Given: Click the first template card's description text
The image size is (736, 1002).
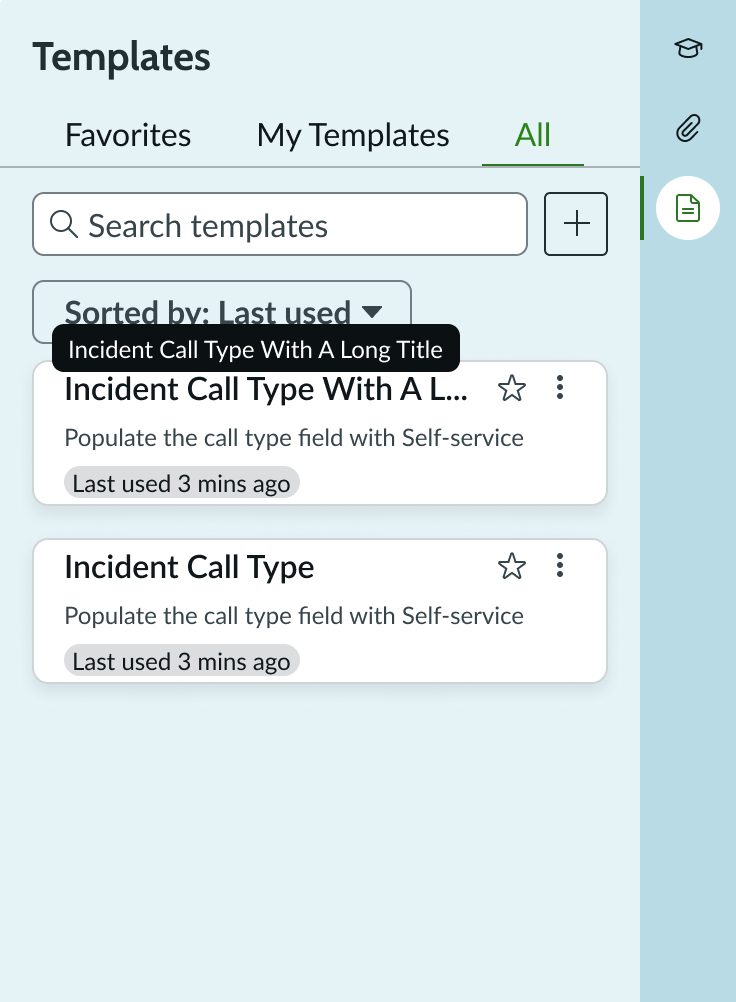Looking at the screenshot, I should click(x=294, y=438).
